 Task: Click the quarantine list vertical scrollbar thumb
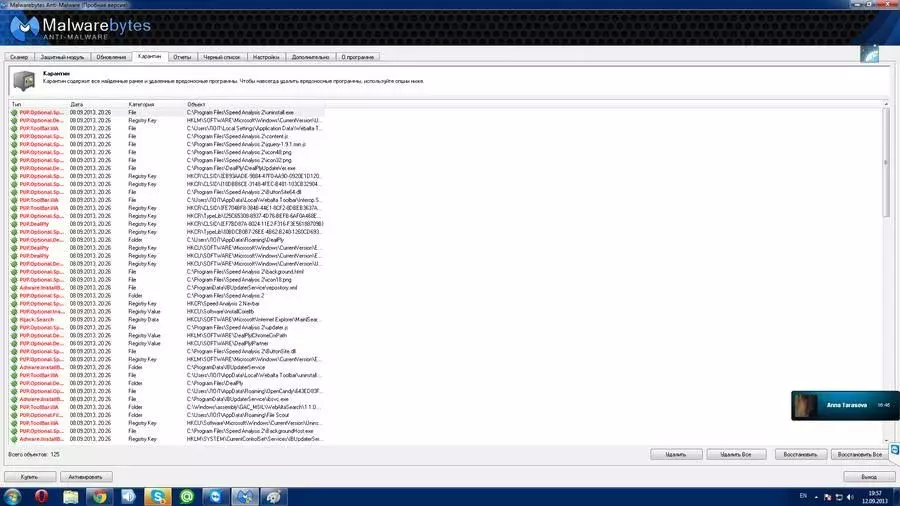886,162
